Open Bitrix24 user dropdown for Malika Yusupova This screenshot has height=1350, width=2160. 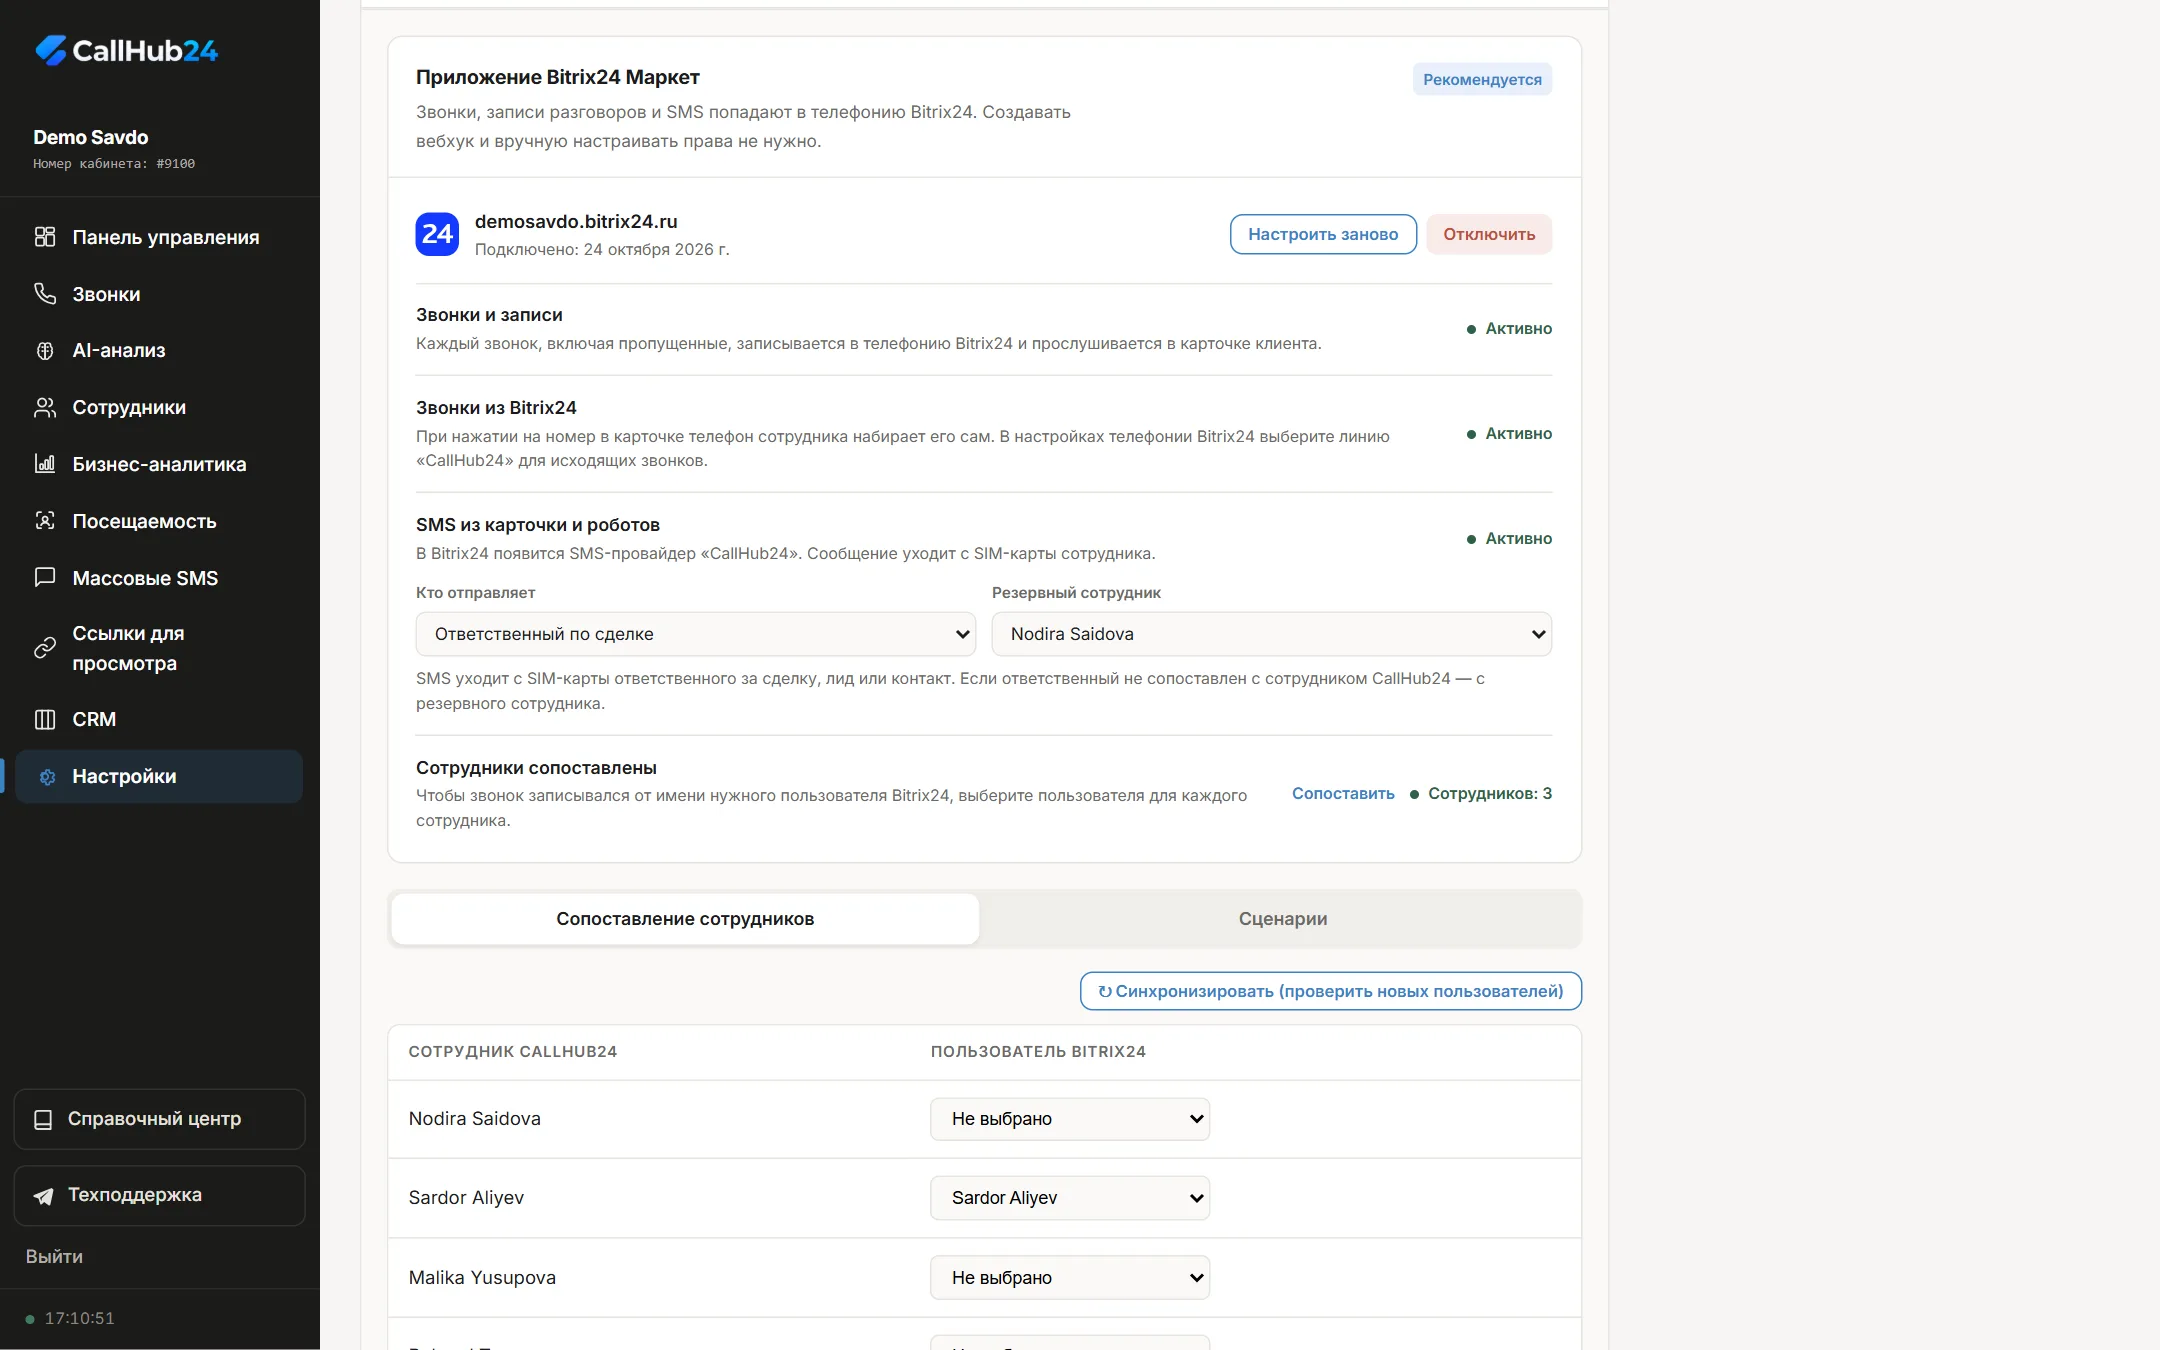coord(1070,1278)
